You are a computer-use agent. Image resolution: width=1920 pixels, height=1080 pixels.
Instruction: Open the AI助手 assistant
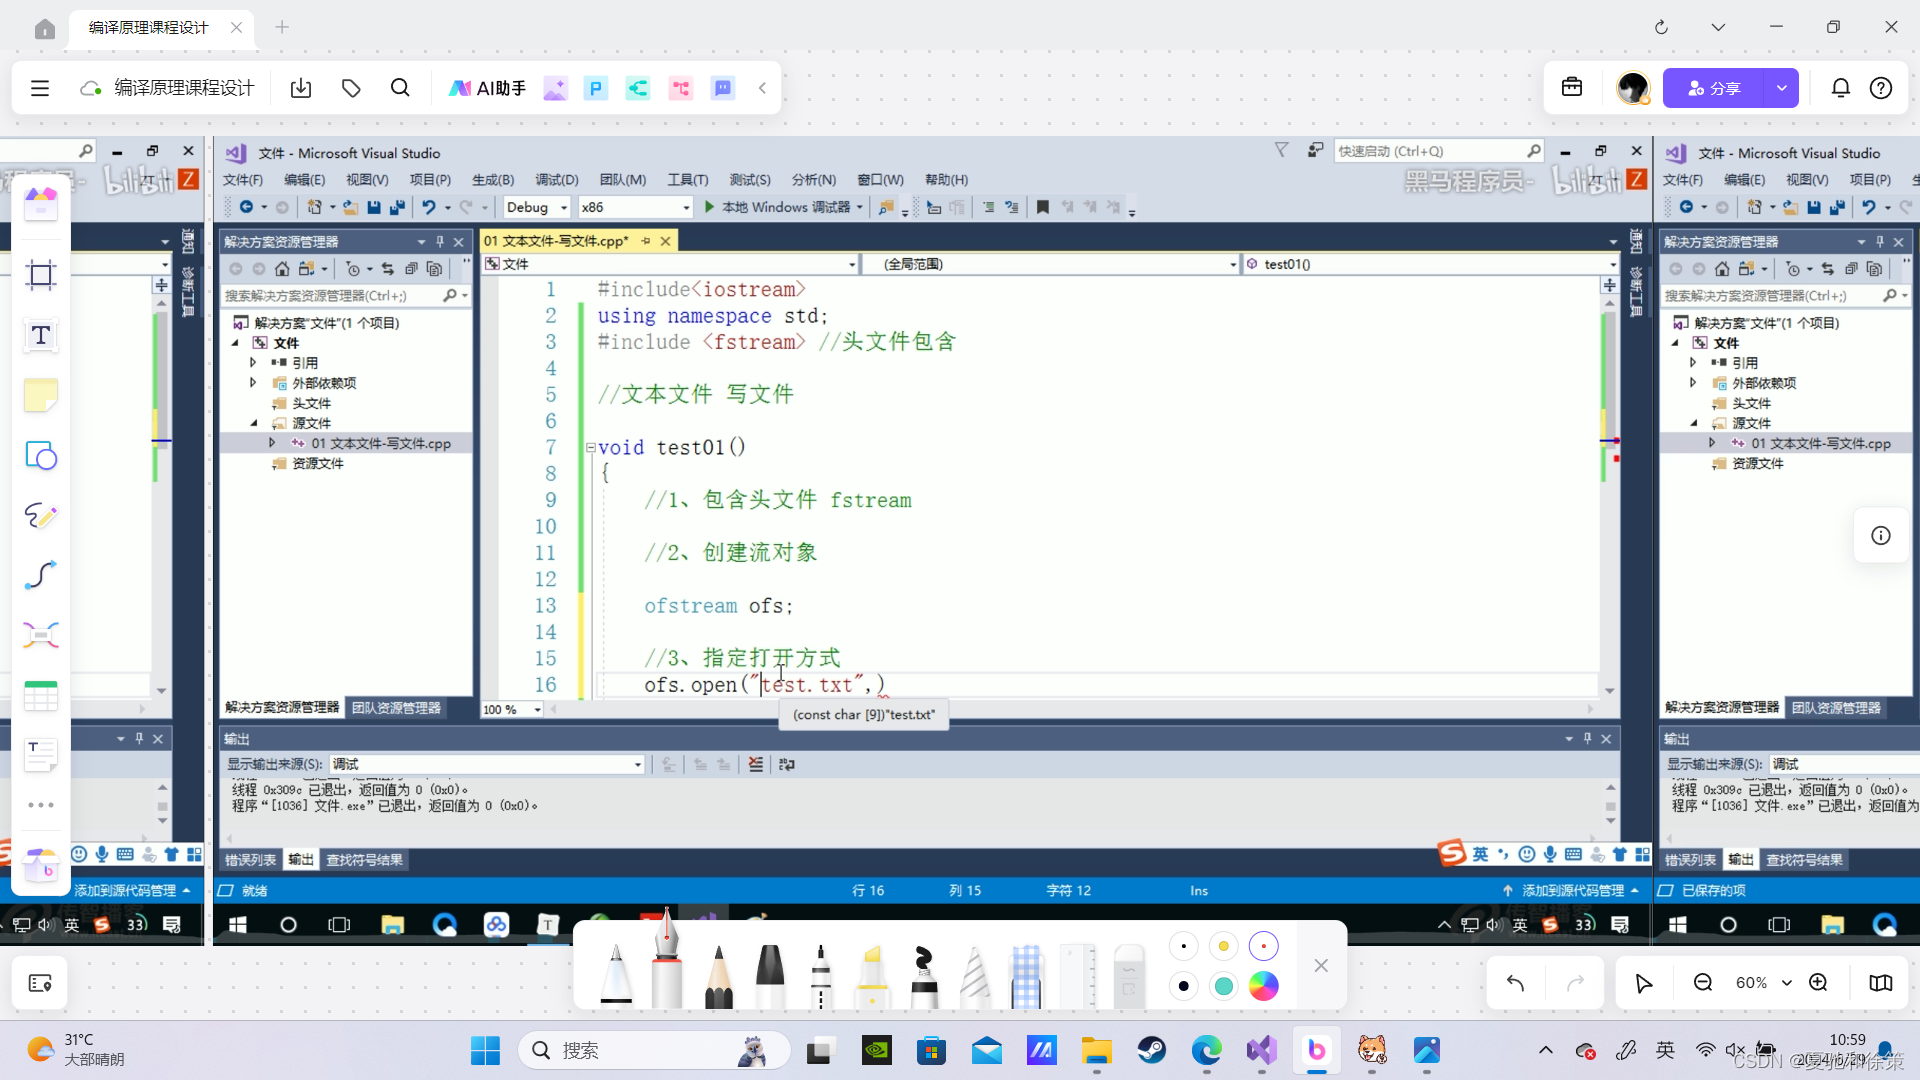click(487, 88)
